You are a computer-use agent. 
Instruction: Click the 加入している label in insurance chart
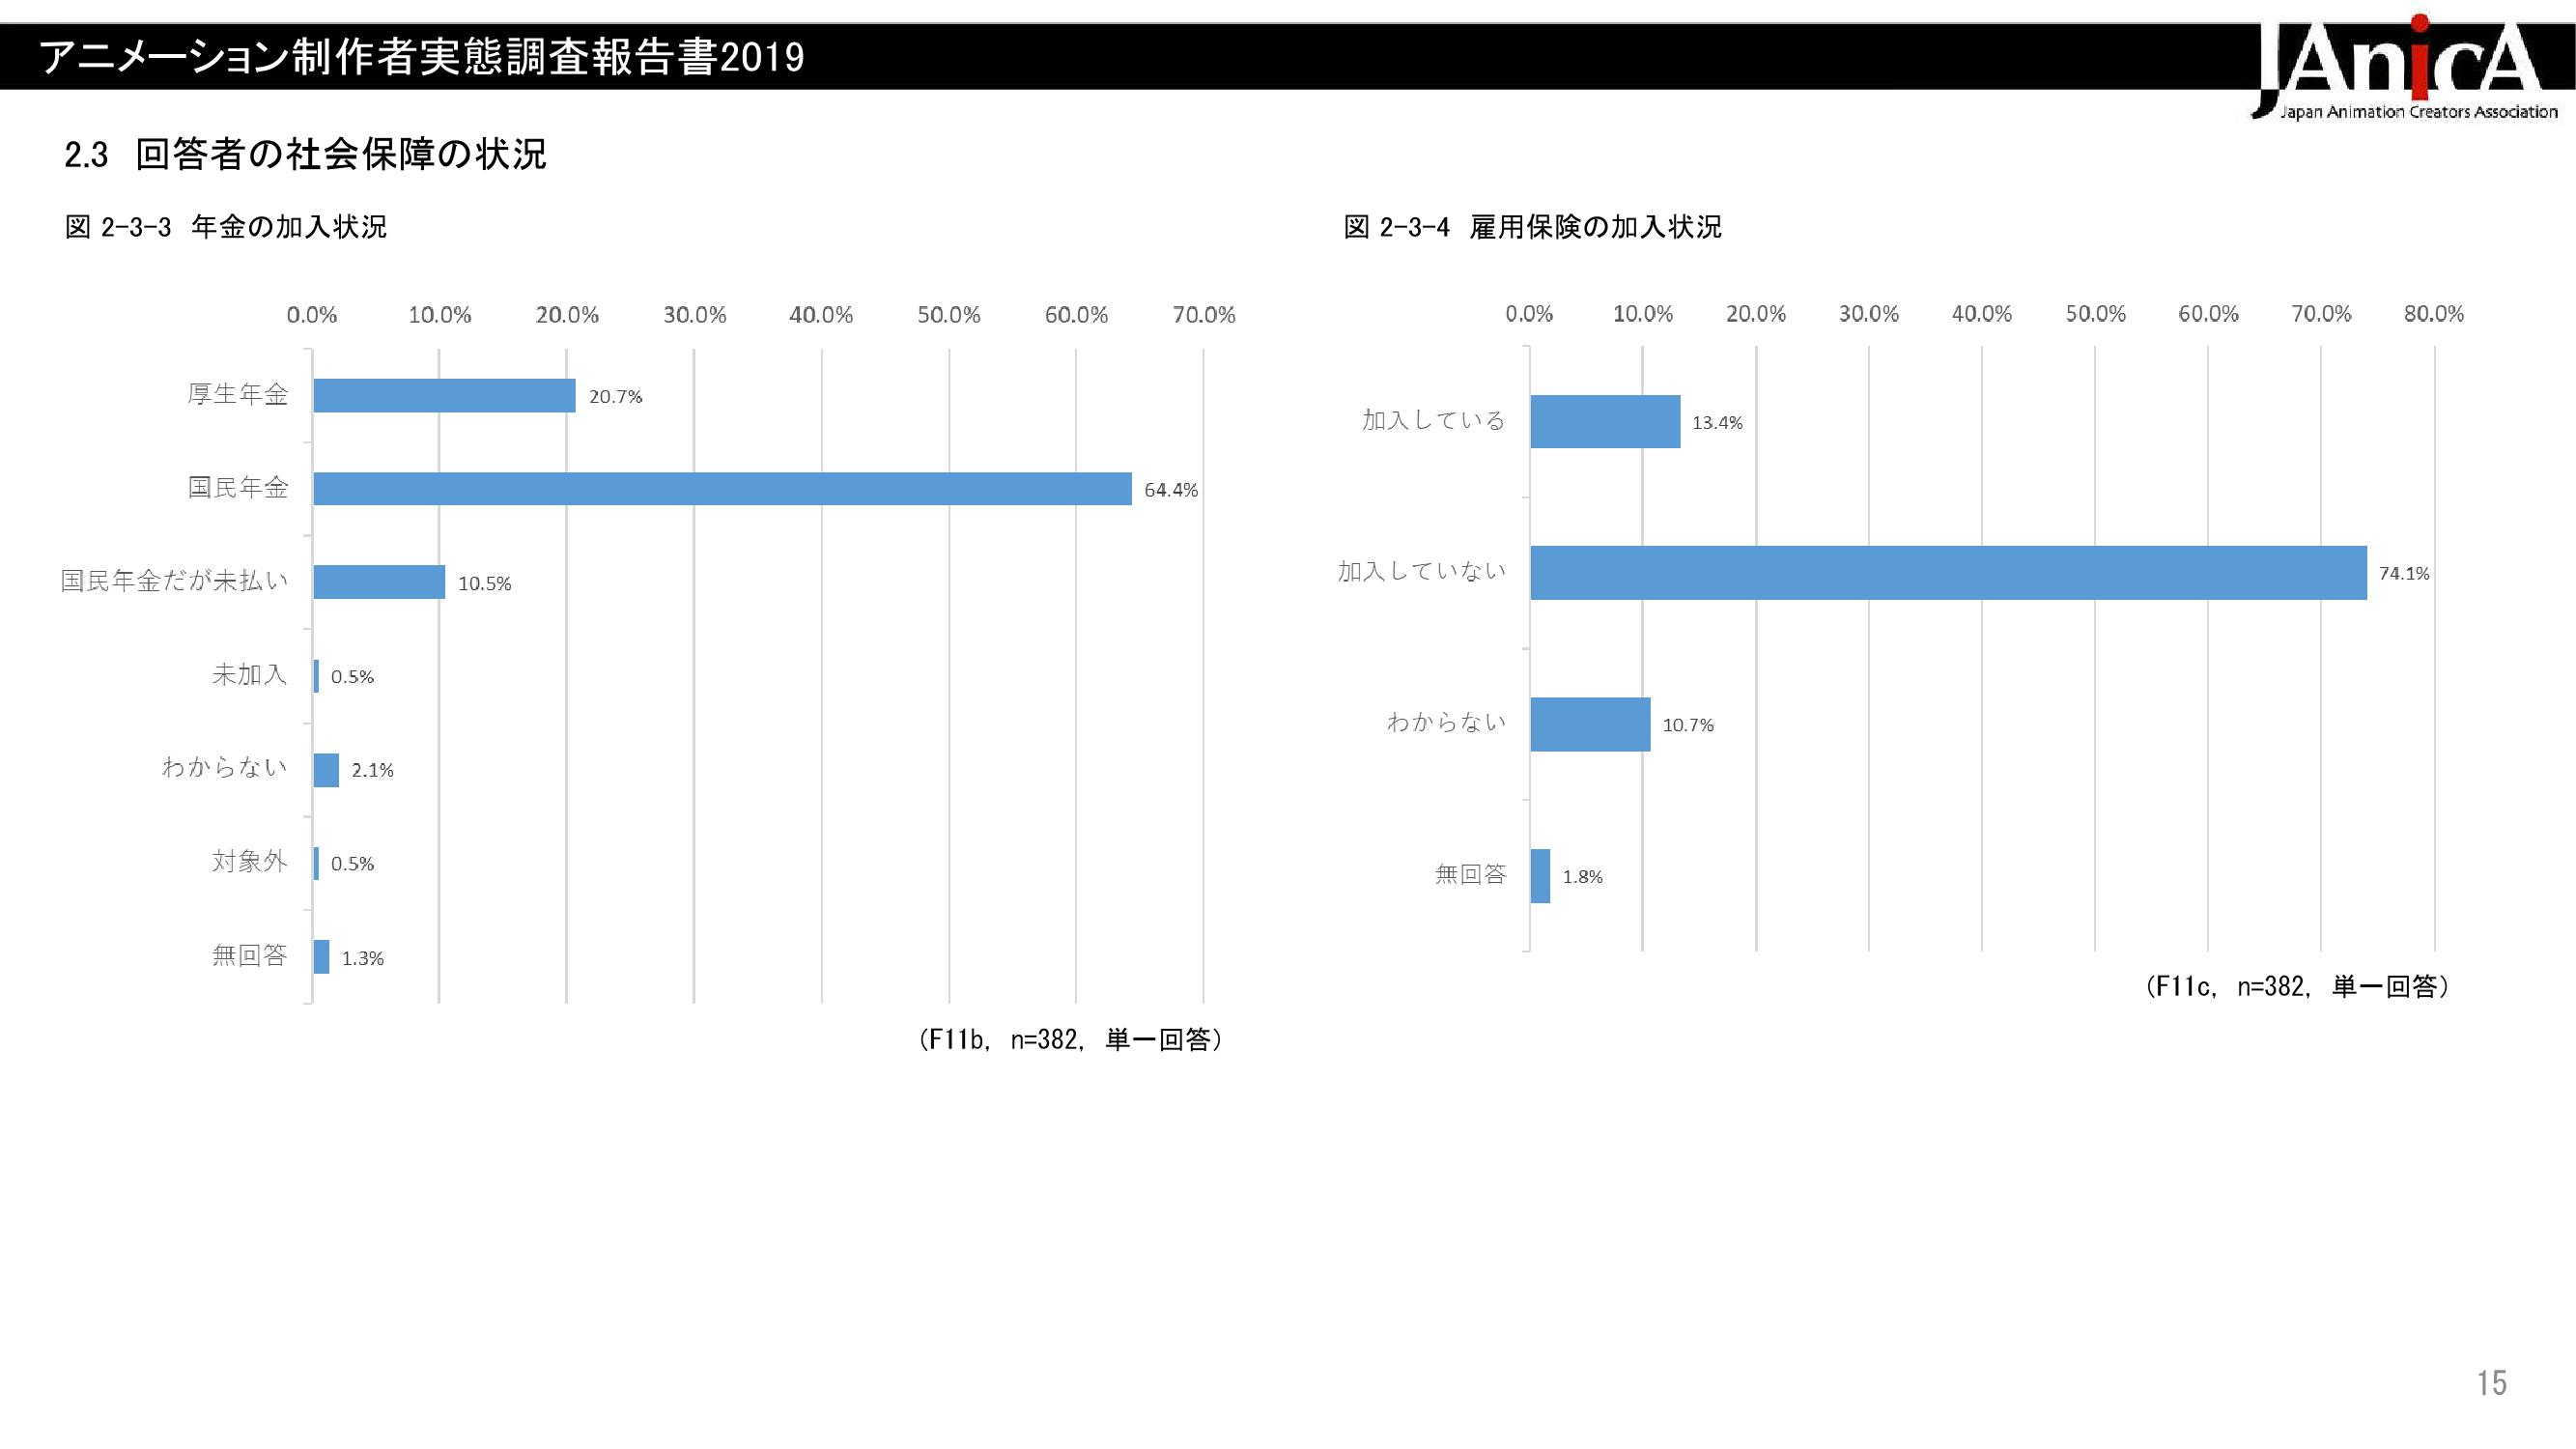click(1434, 420)
